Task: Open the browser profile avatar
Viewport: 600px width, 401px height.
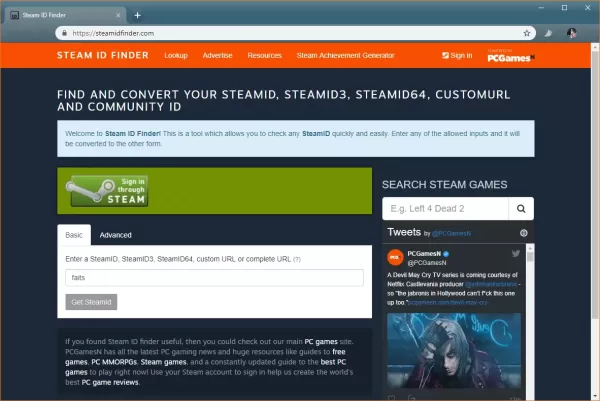Action: click(572, 33)
